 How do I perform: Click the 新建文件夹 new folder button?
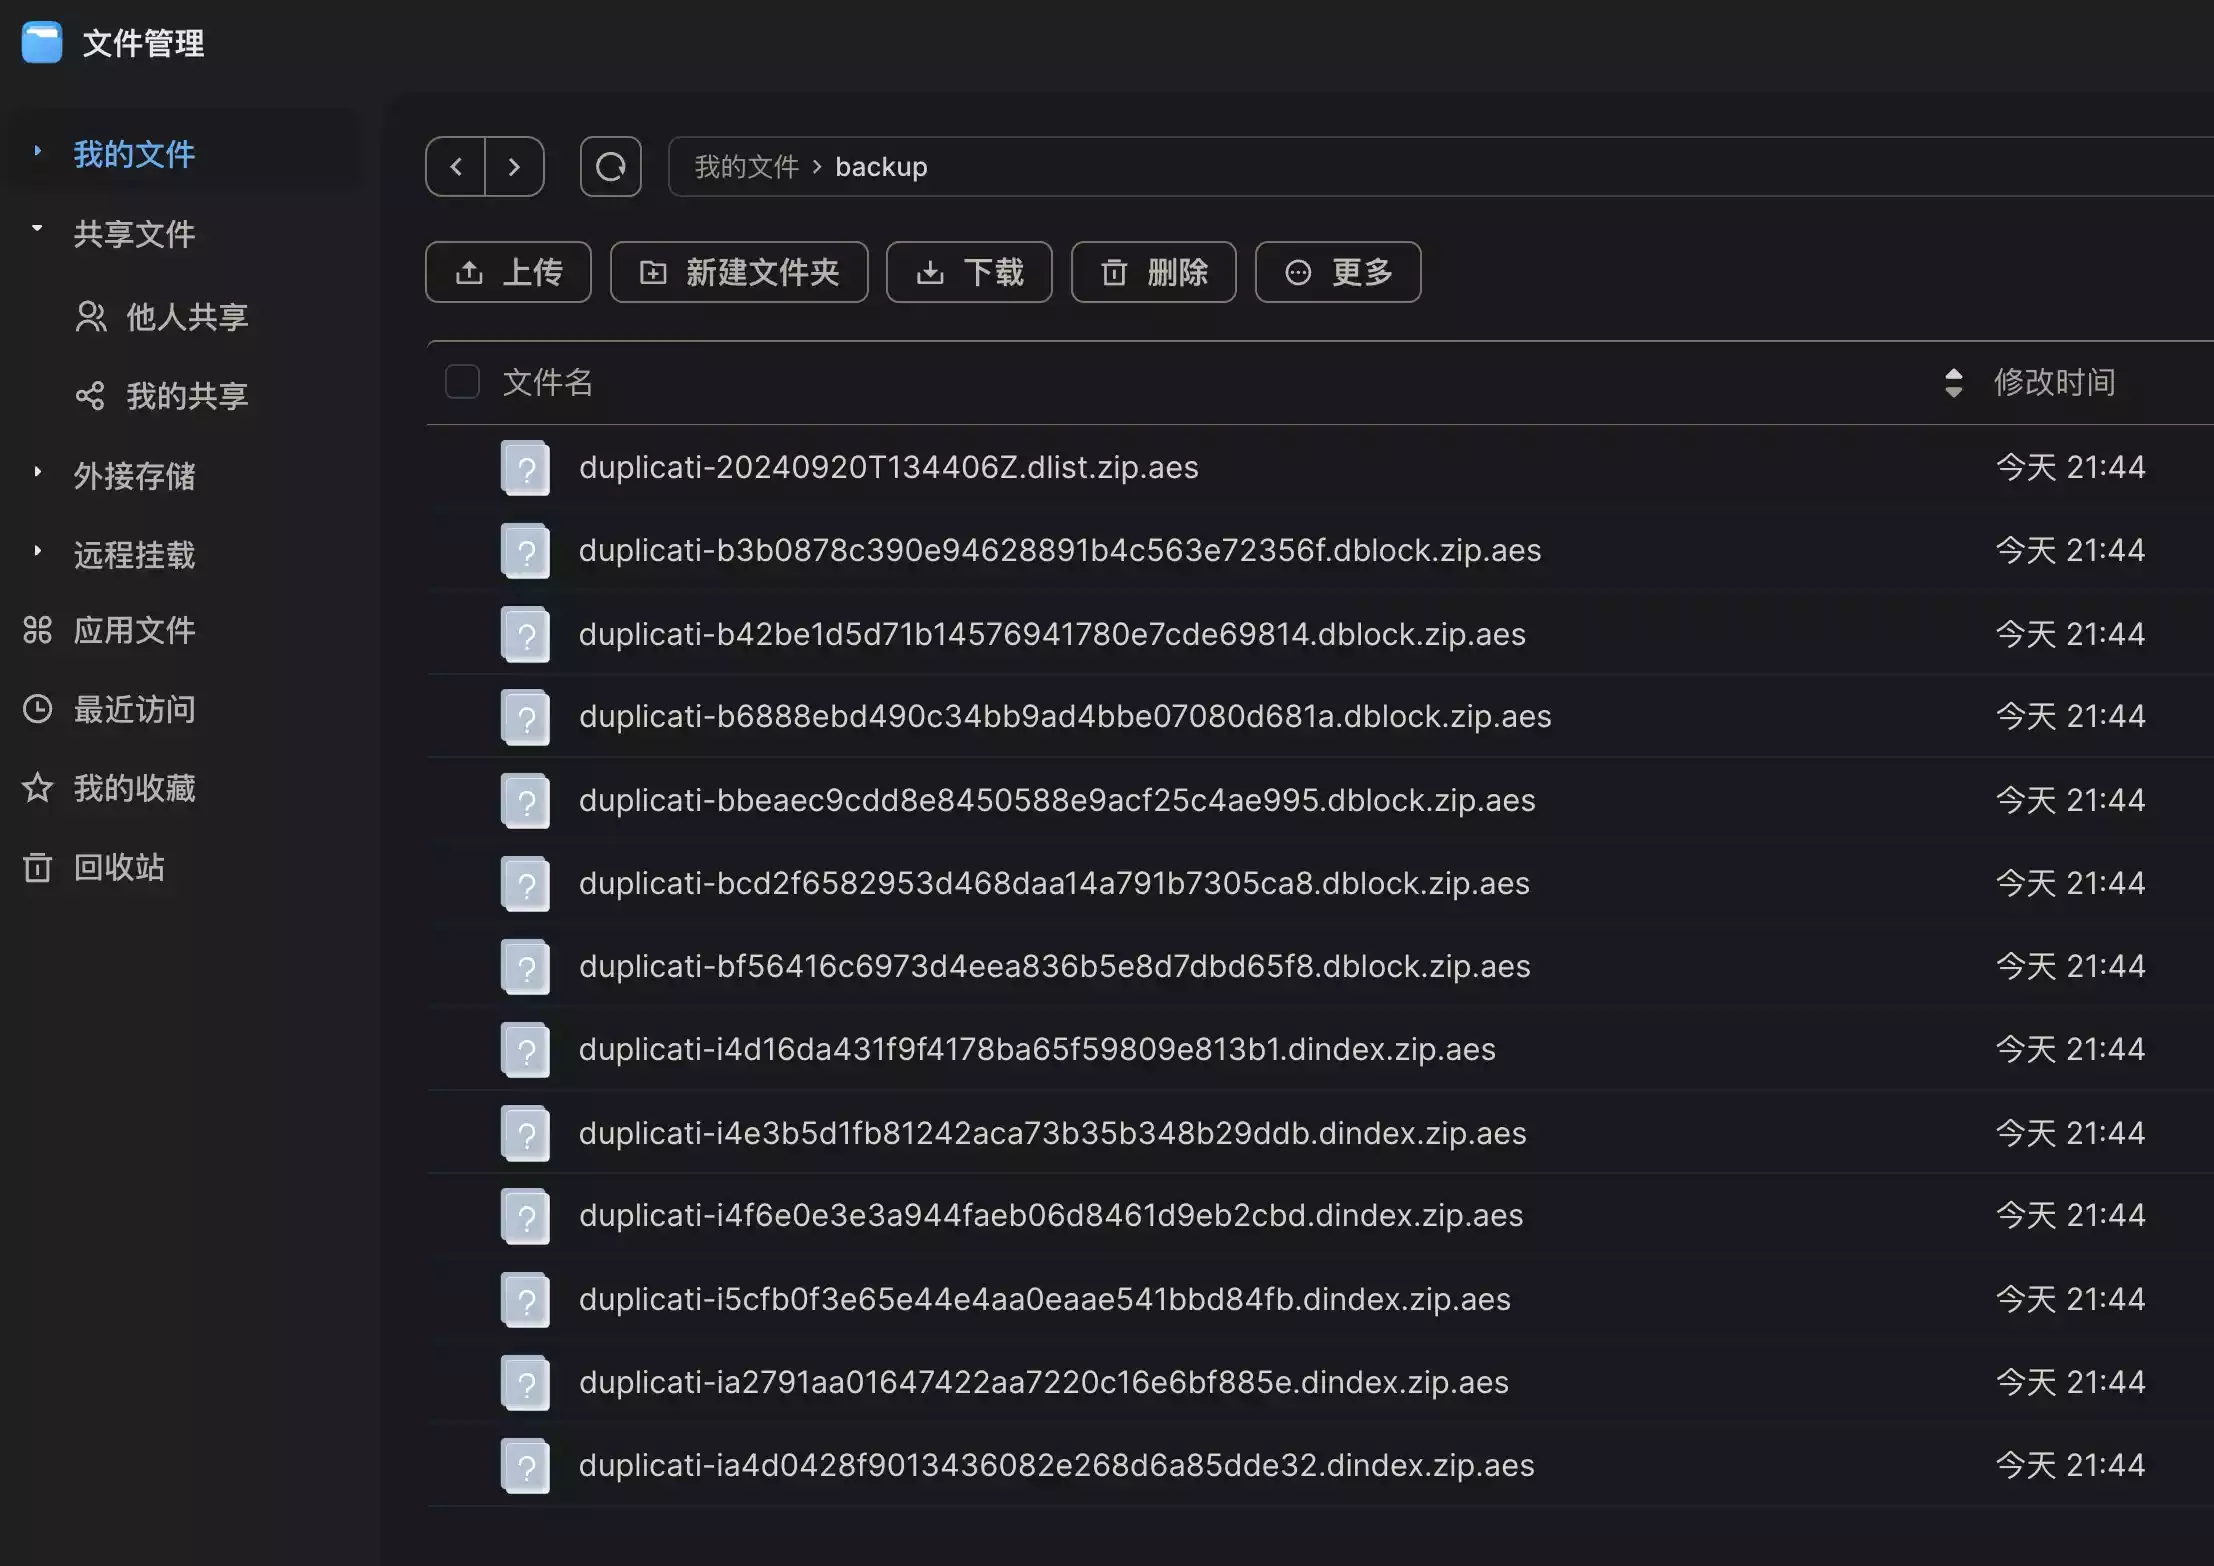[x=739, y=272]
